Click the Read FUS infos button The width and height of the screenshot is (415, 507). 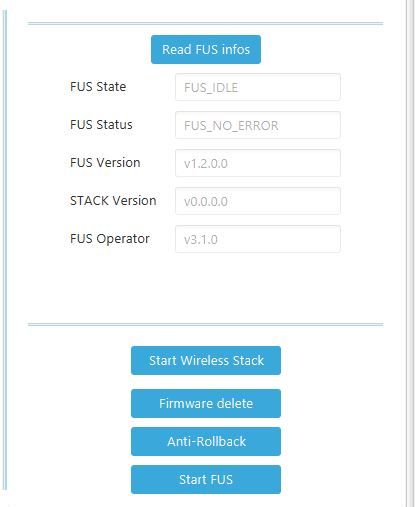(x=206, y=49)
